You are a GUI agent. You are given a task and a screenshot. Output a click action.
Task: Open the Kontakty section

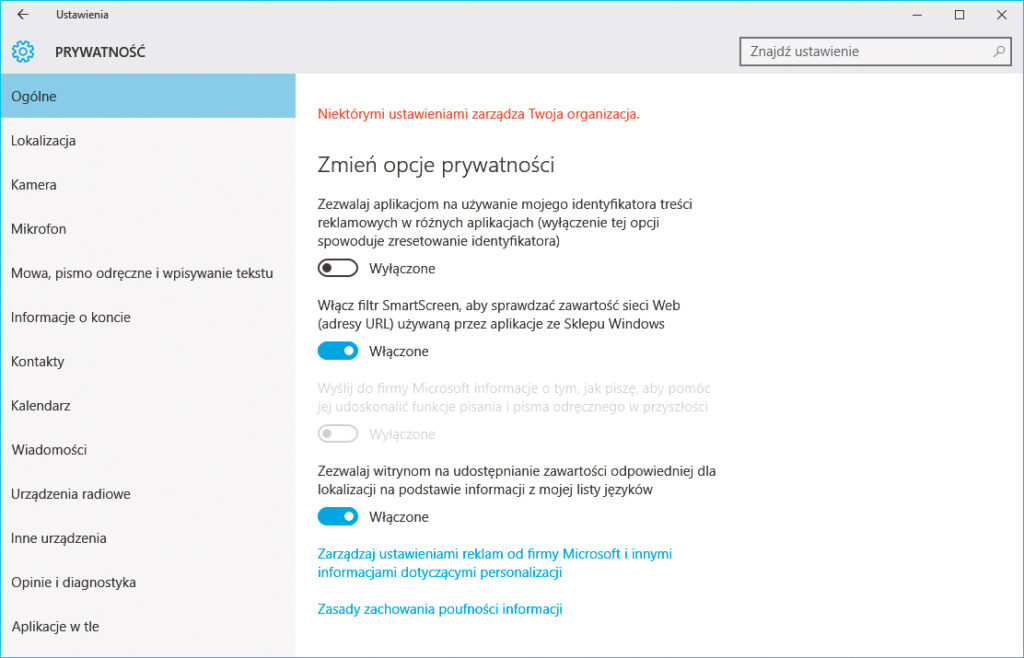coord(37,361)
